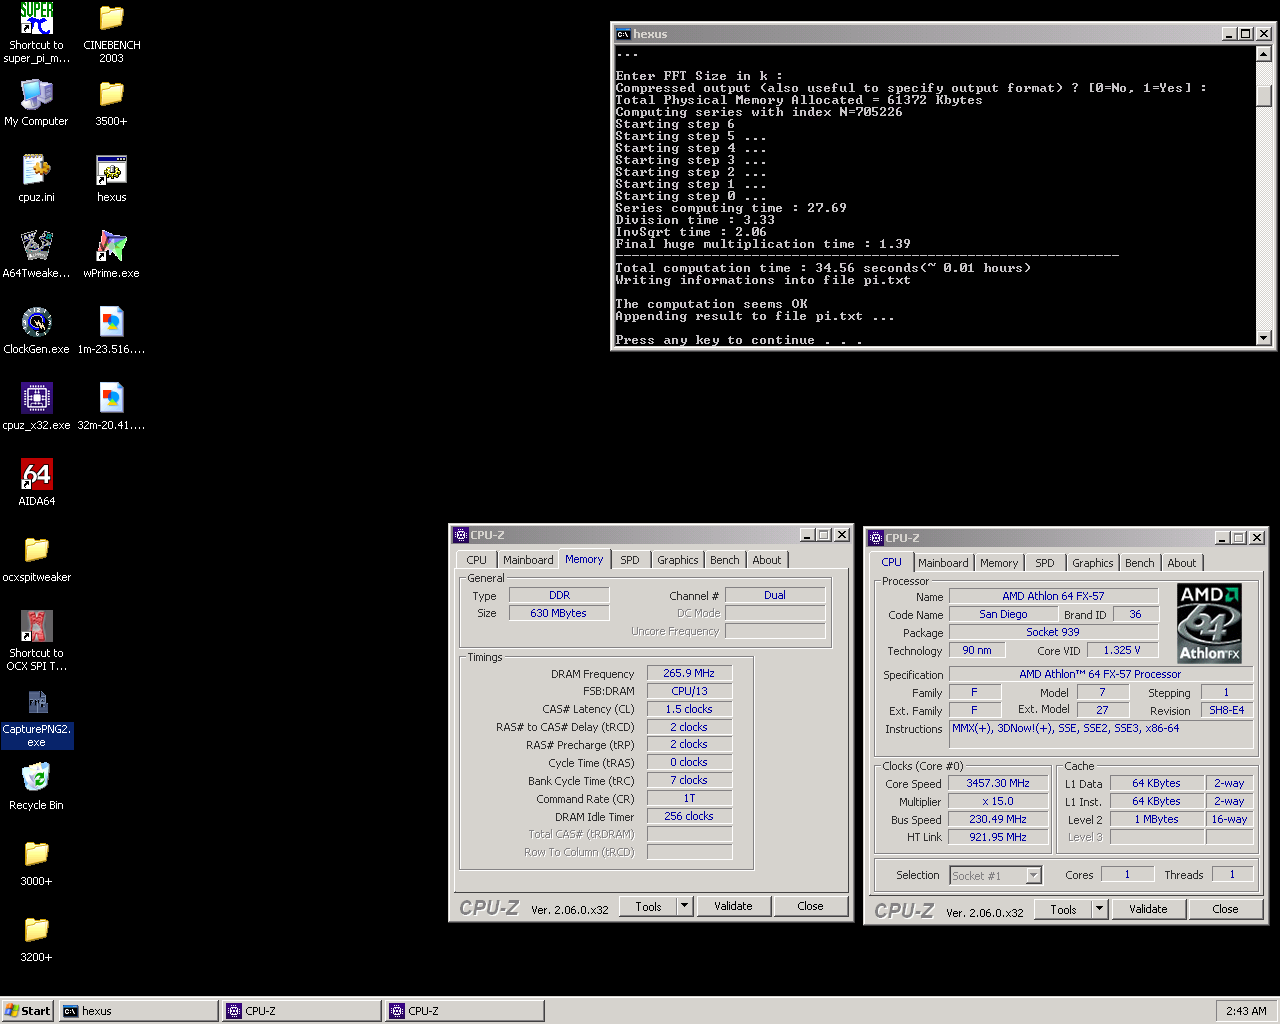Click Close button in right CPU-Z window
The width and height of the screenshot is (1280, 1024).
coord(1226,909)
